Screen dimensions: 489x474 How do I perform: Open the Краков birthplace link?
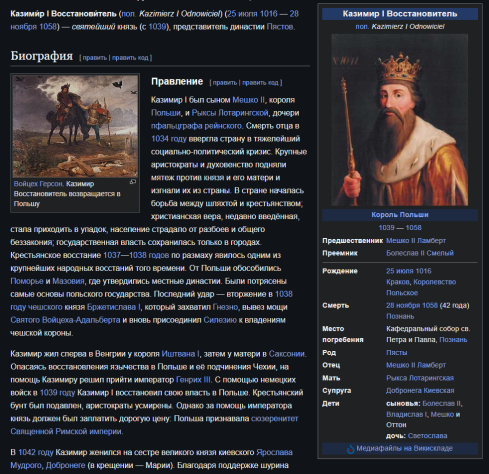(x=398, y=282)
